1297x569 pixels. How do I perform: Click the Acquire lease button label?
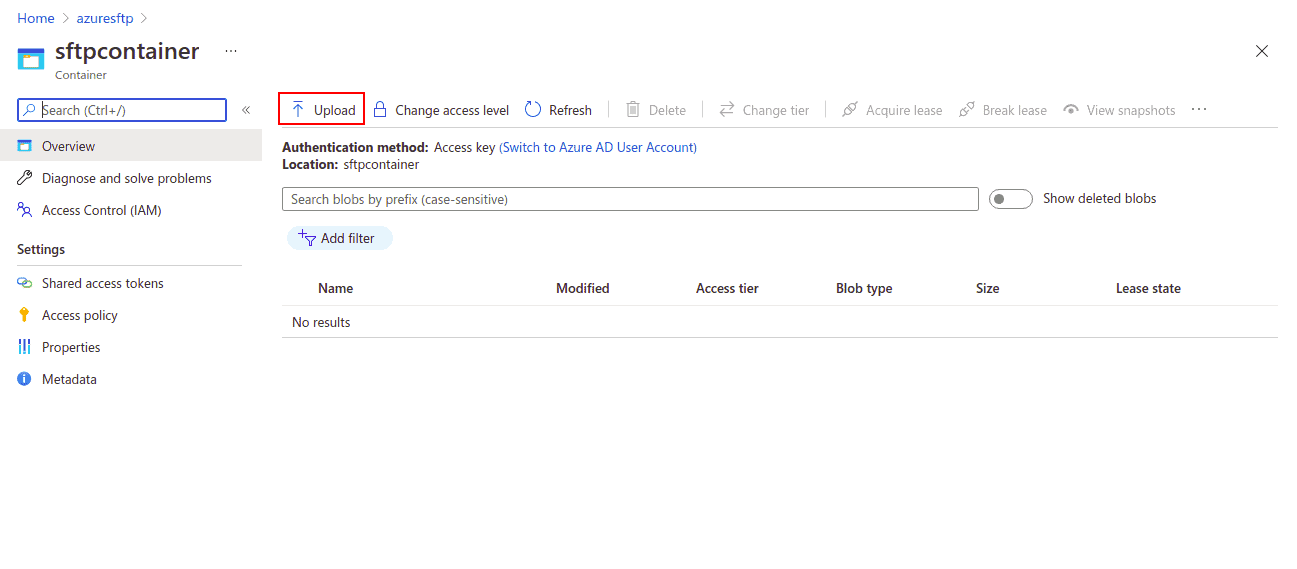904,110
